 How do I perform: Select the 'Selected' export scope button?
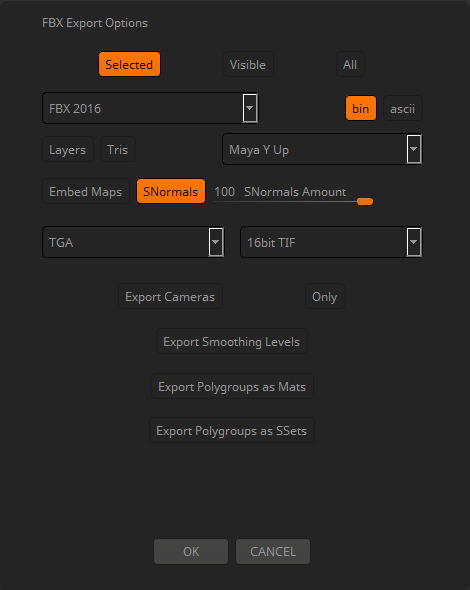pos(129,64)
